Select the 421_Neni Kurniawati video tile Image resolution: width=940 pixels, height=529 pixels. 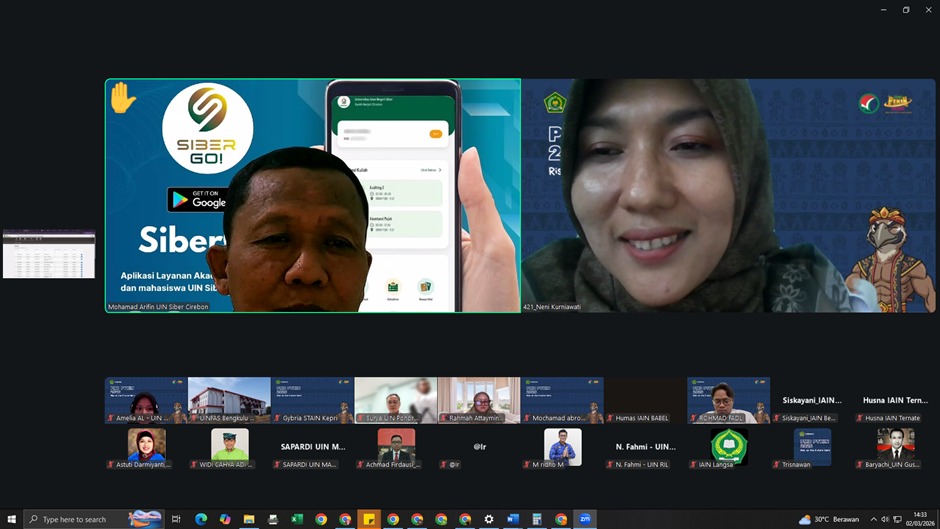(x=728, y=196)
